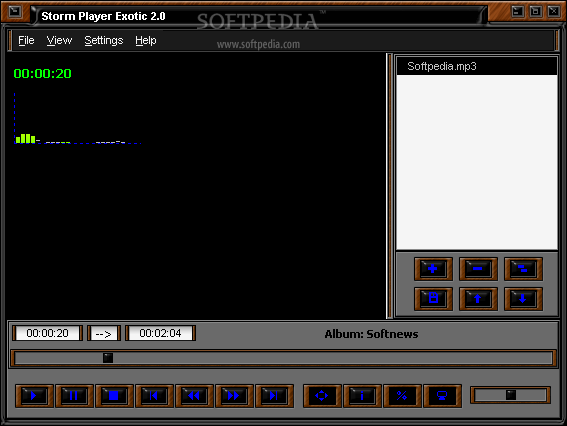Click the percent sign icon button

click(x=402, y=396)
